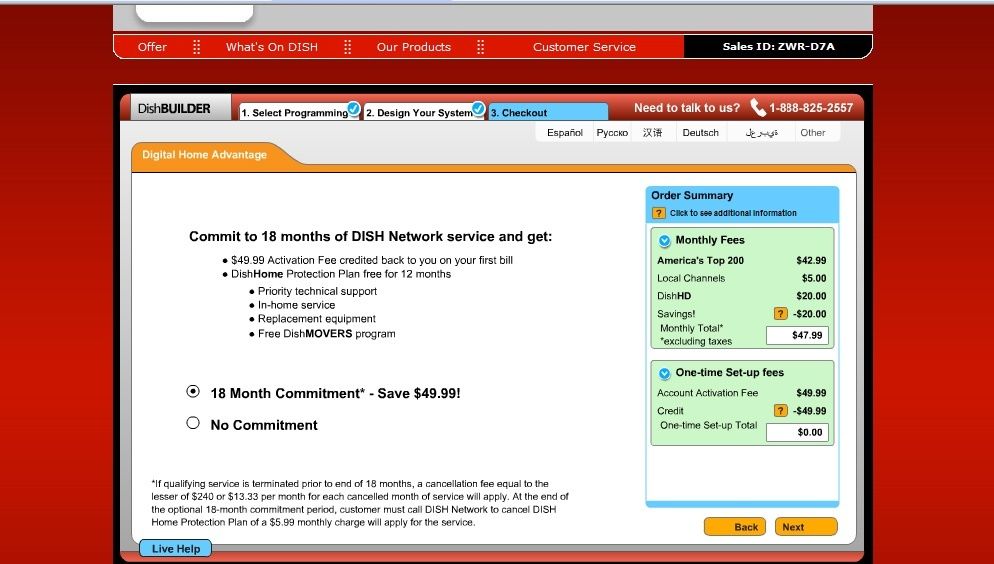Screen dimensions: 994x564
Task: Click the checkmark on Select Programming step
Action: click(354, 109)
